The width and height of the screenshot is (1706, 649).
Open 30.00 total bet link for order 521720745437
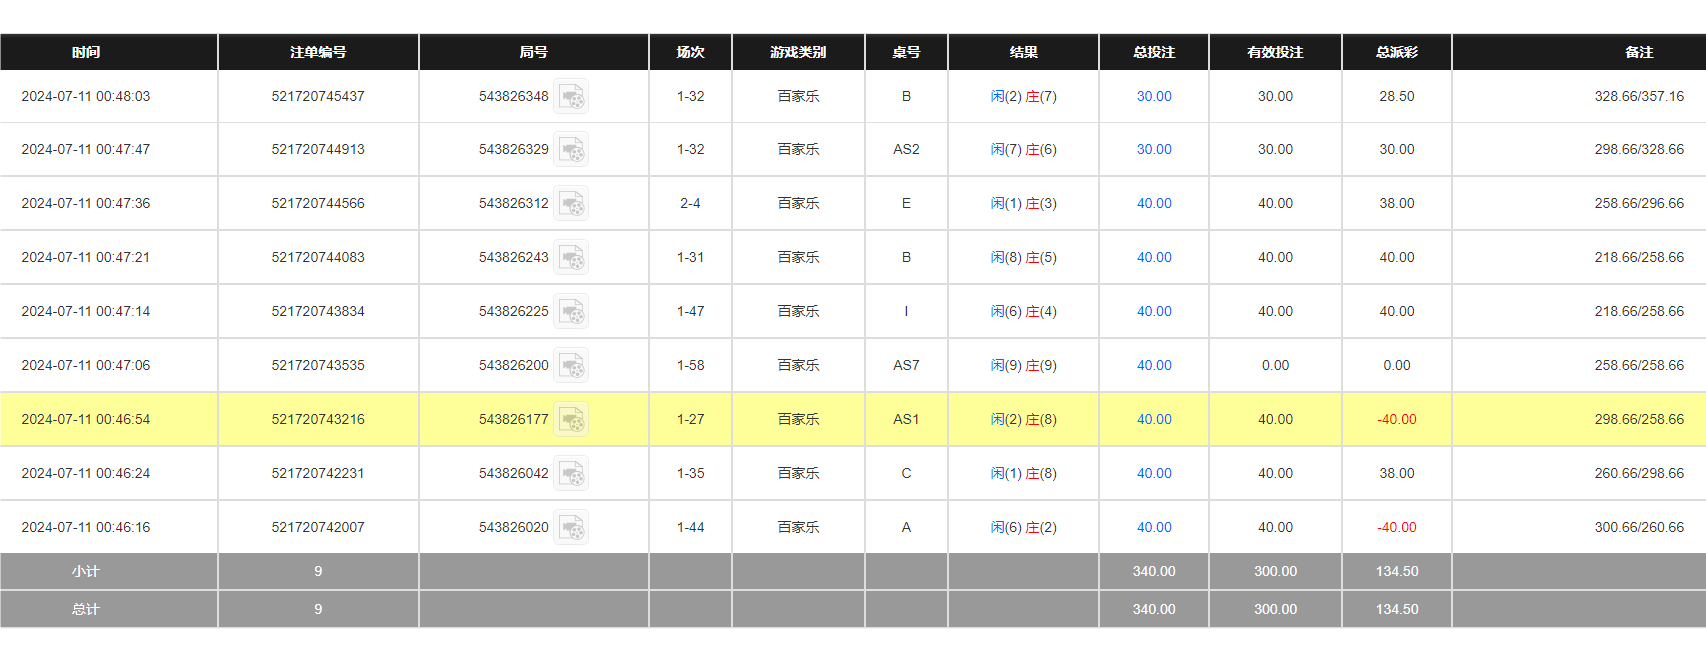[1153, 97]
